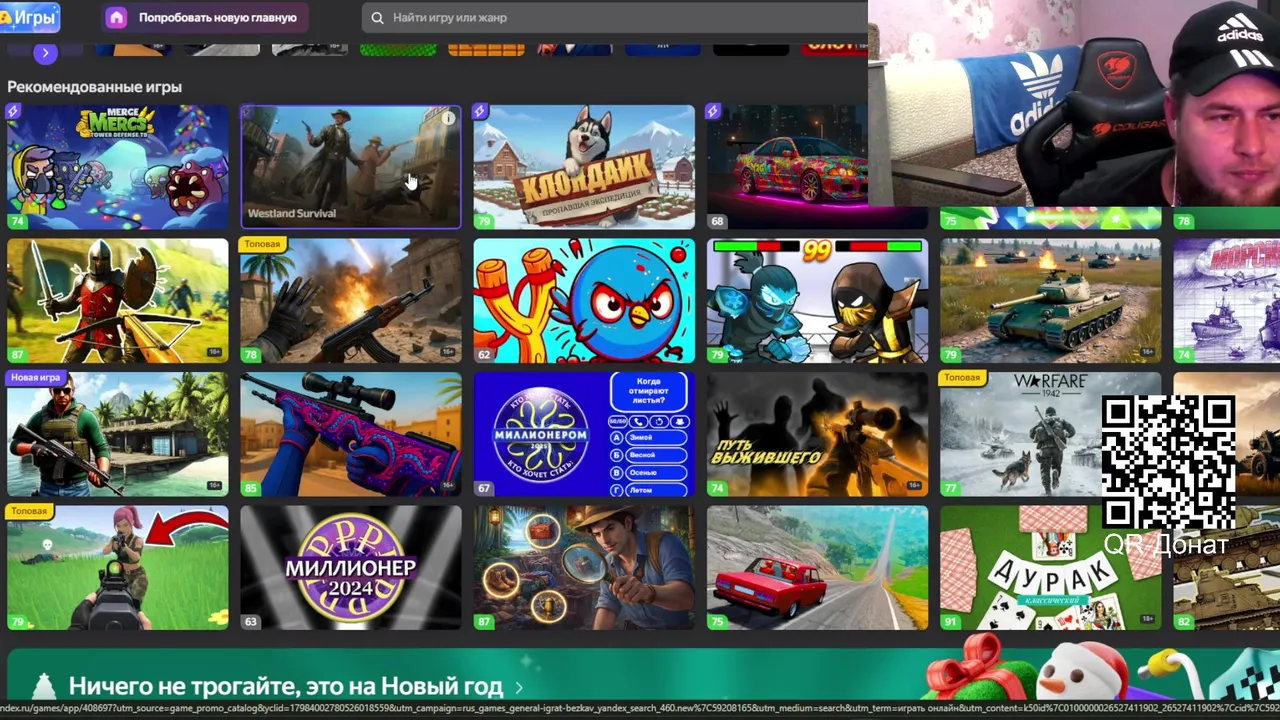Image resolution: width=1280 pixels, height=720 pixels.
Task: Open hidden object explorer game thumbnail
Action: click(x=584, y=568)
